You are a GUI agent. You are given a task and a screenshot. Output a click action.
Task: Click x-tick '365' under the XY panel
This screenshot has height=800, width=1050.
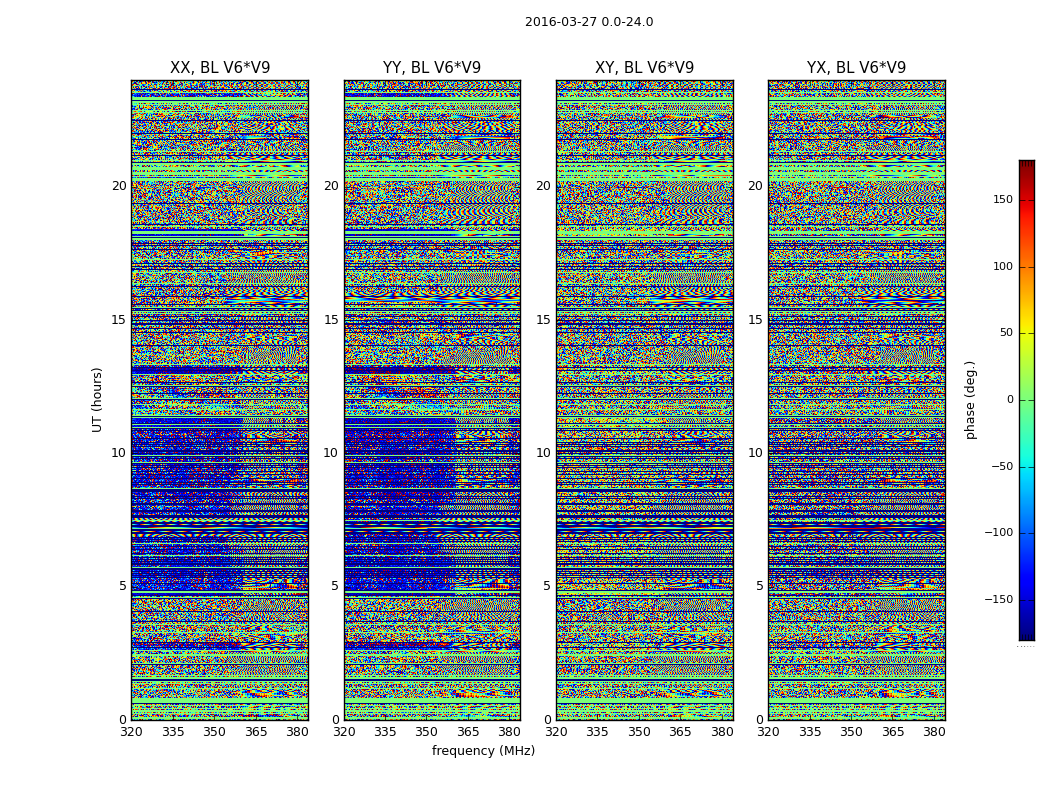click(x=680, y=732)
